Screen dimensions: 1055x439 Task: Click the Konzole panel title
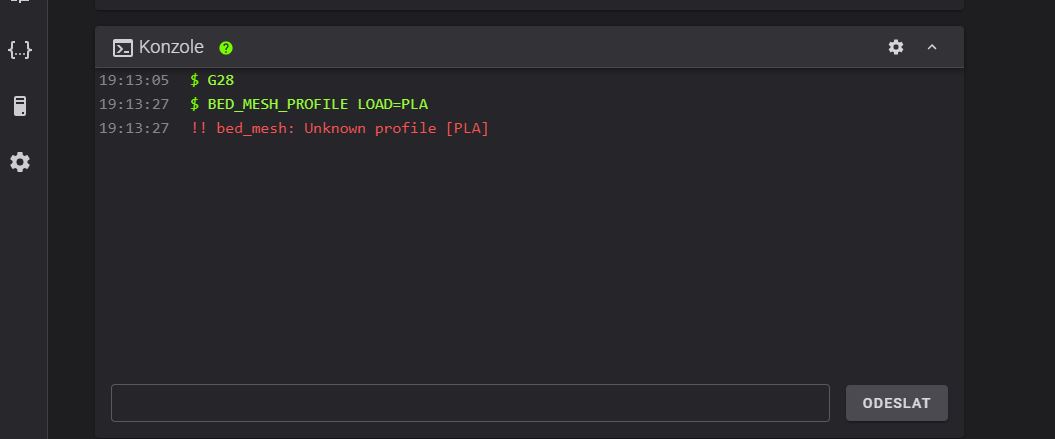(x=171, y=47)
